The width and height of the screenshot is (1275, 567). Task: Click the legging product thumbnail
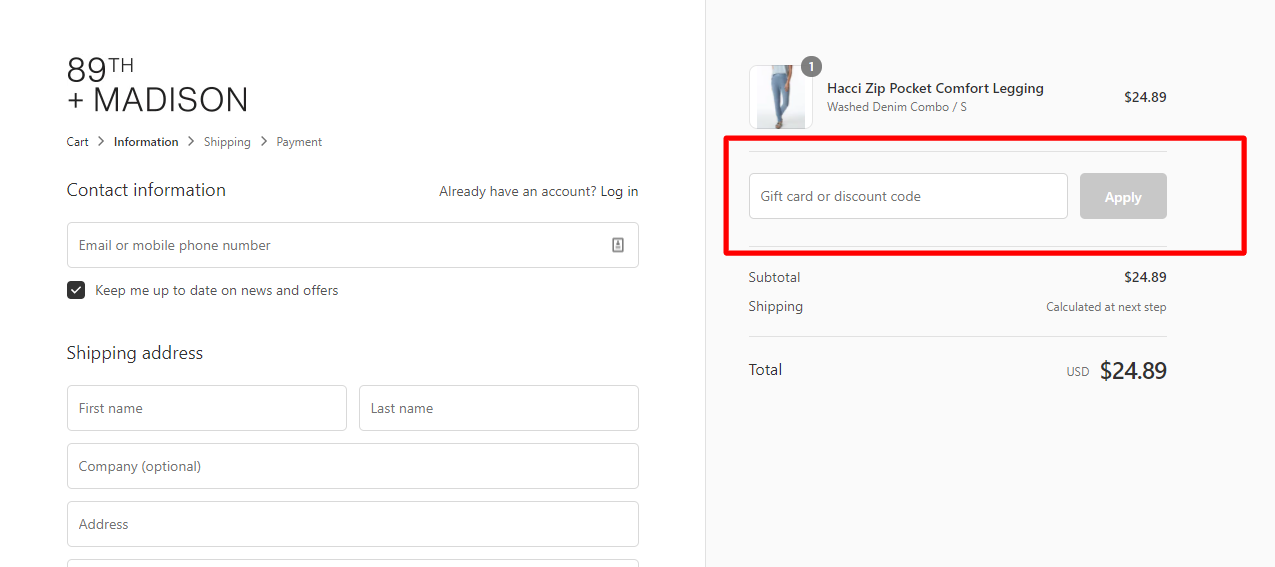781,97
